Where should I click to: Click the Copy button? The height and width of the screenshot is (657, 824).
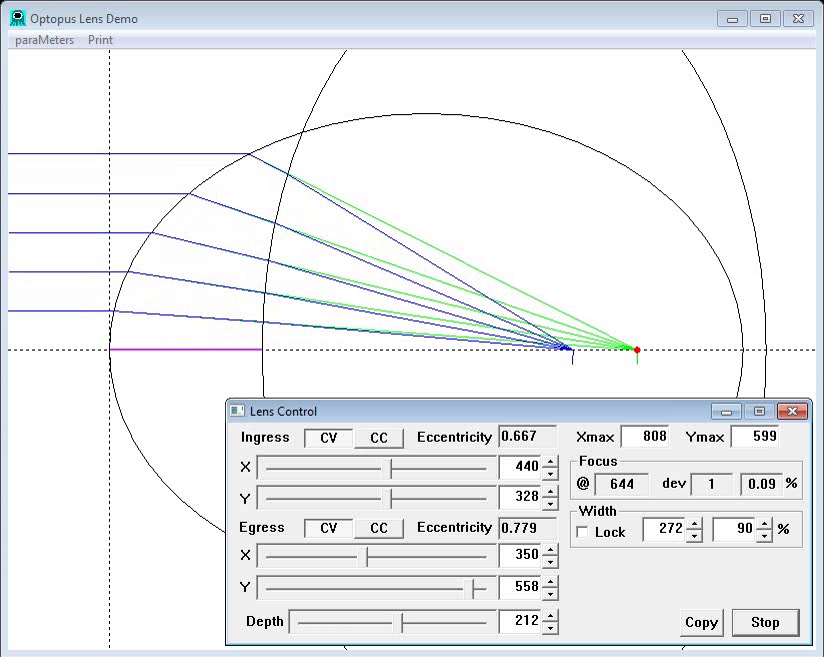tap(702, 623)
